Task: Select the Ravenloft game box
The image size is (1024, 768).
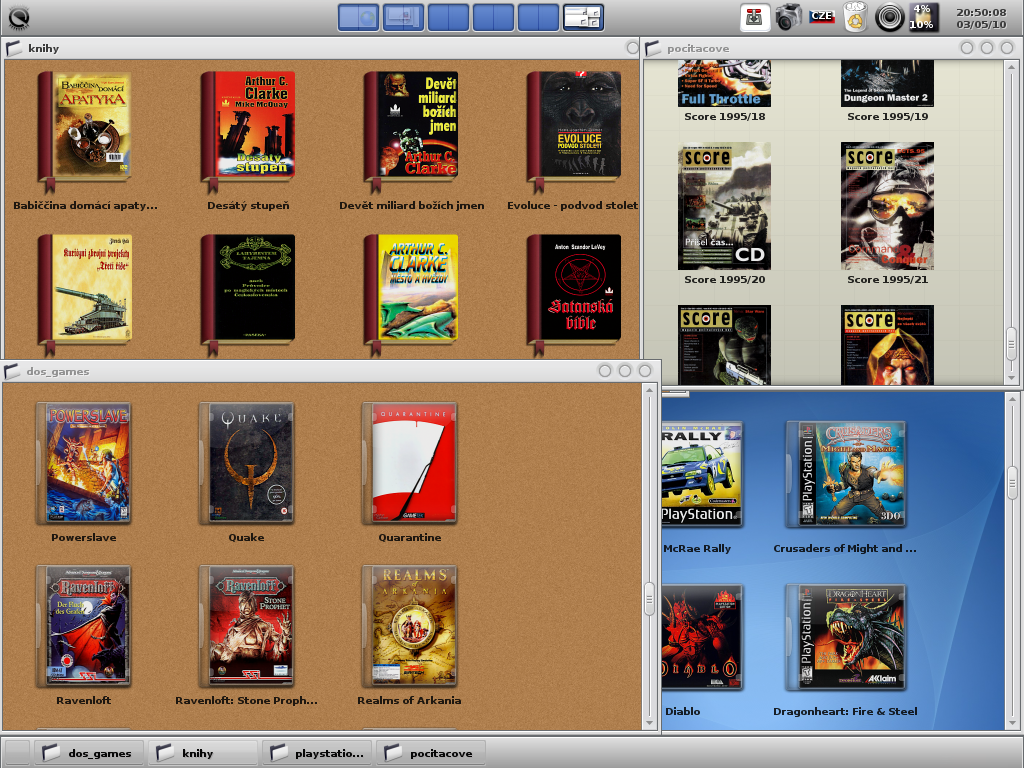Action: point(84,626)
